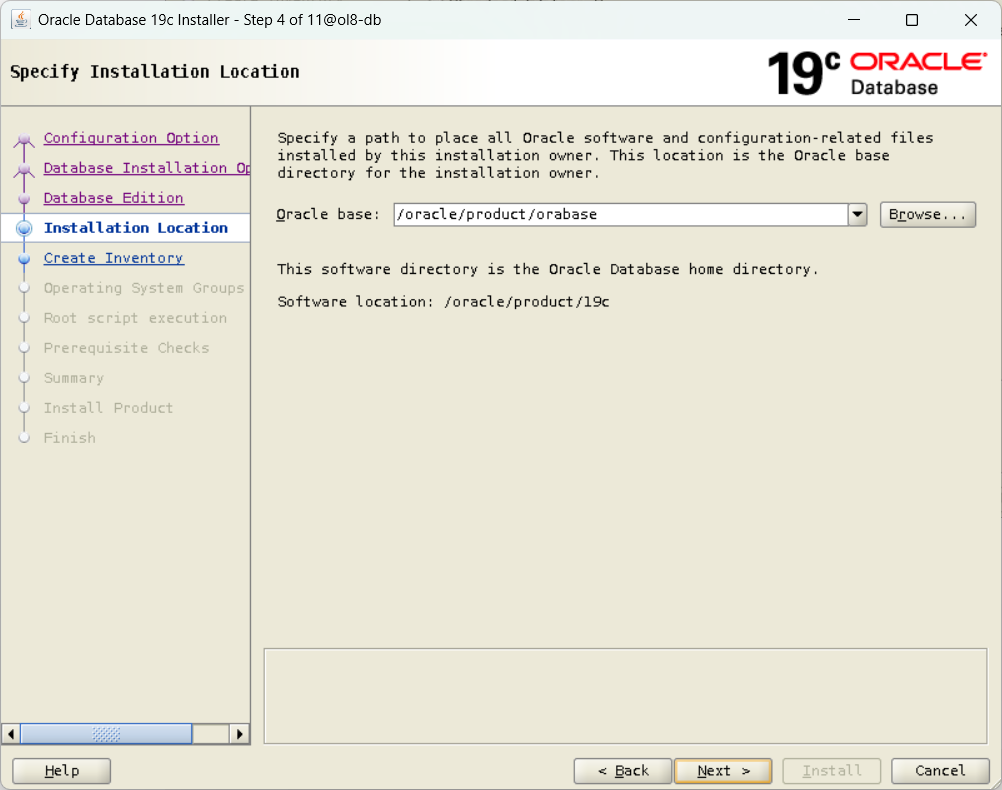This screenshot has width=1002, height=790.
Task: Click the Install Product step label
Action: click(x=108, y=408)
